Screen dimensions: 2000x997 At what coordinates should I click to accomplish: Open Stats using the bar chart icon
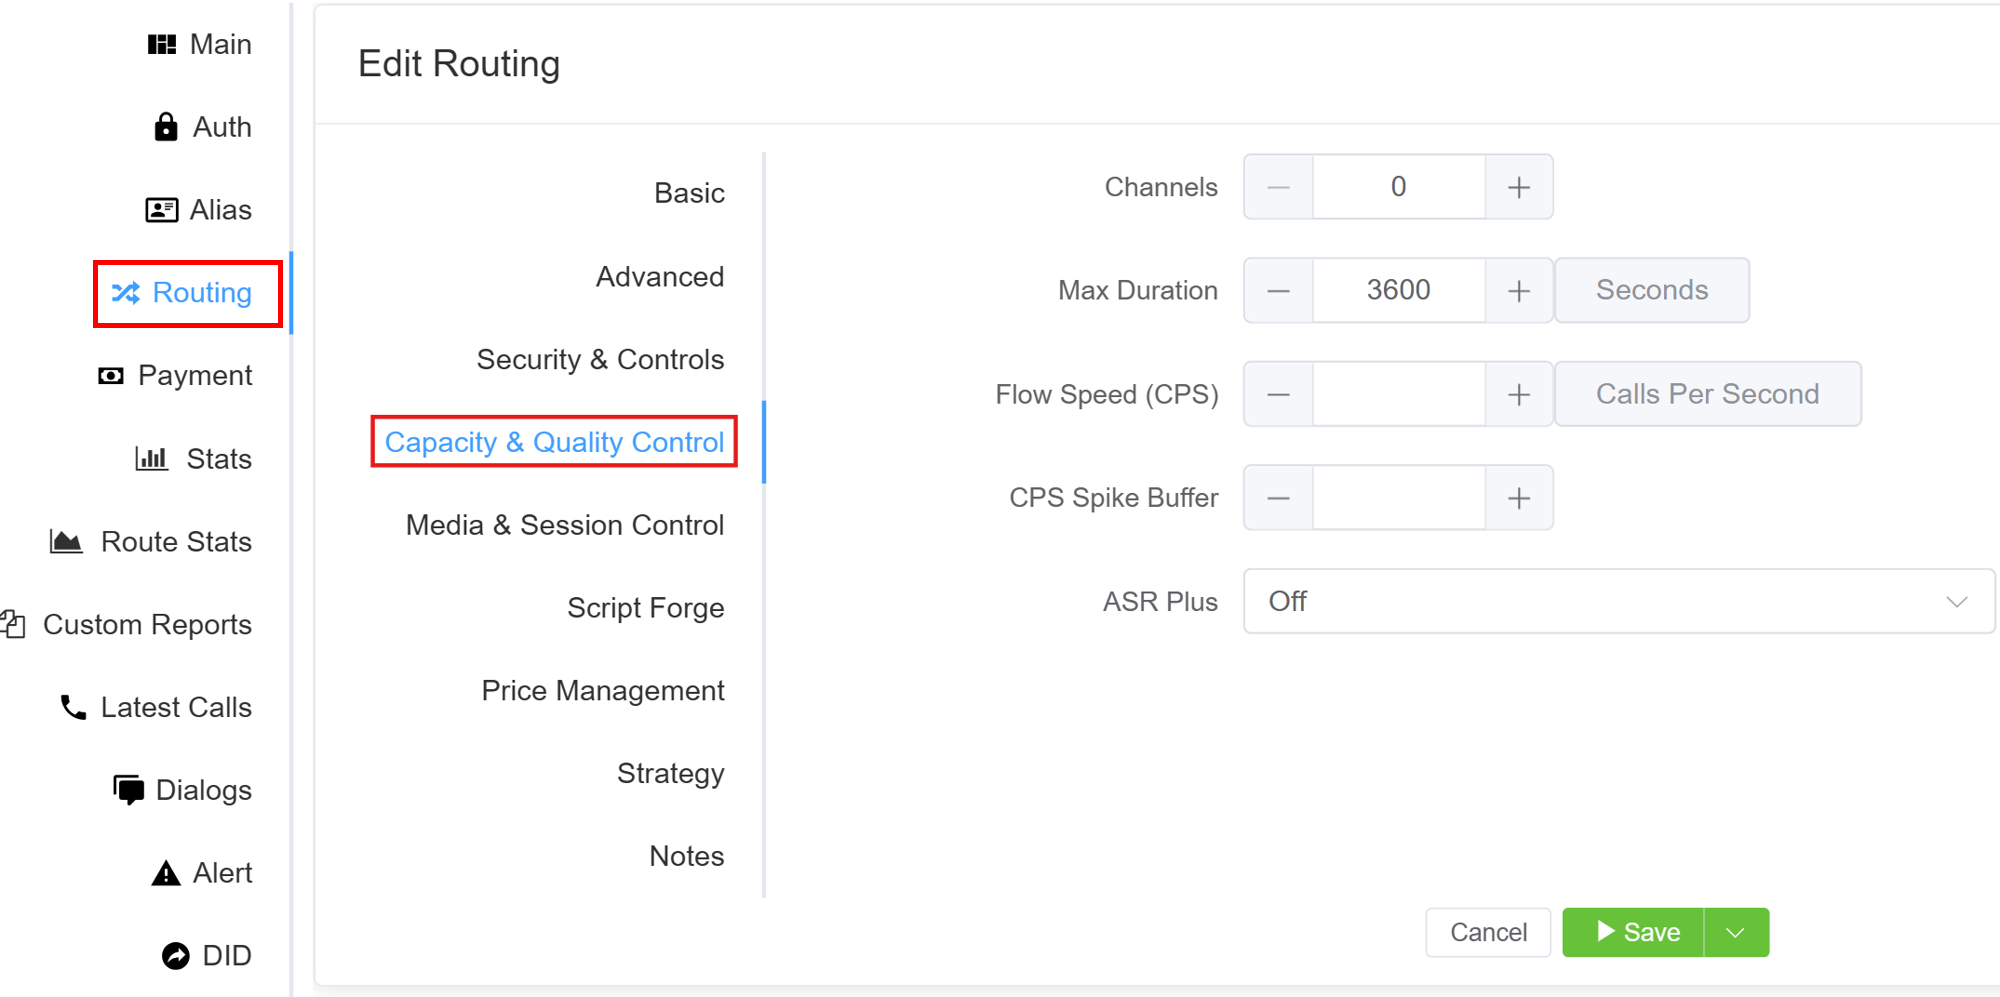tap(152, 459)
